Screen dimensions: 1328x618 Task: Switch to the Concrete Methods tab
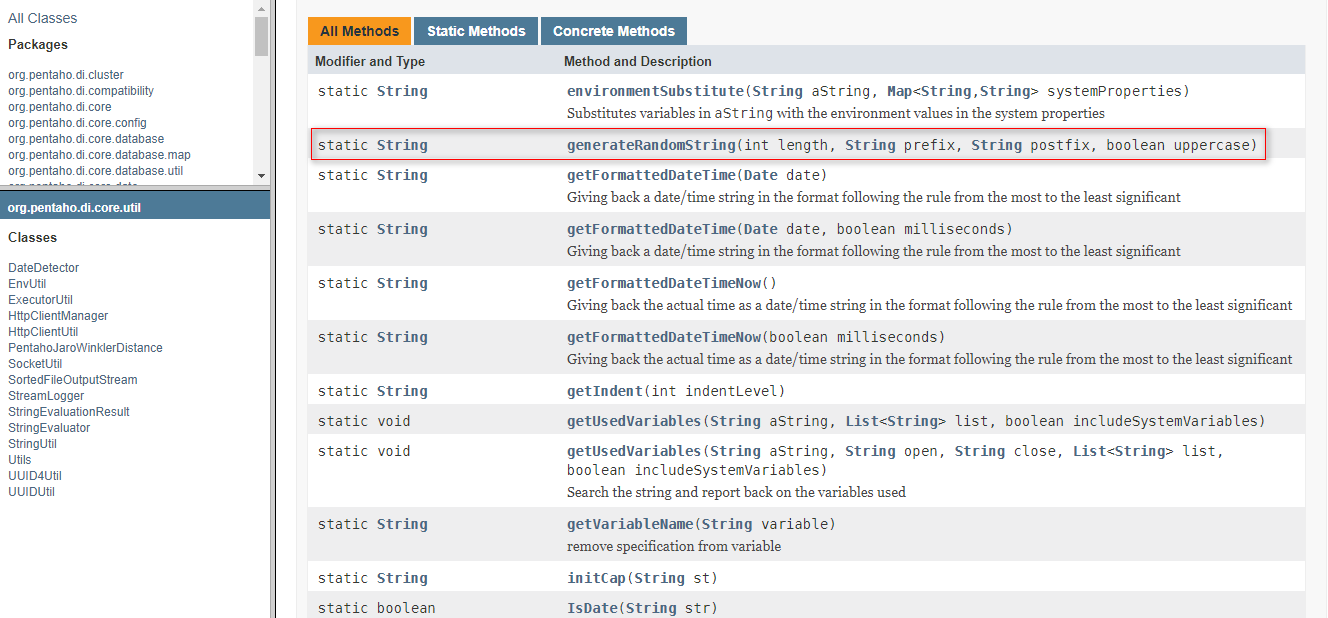point(613,31)
